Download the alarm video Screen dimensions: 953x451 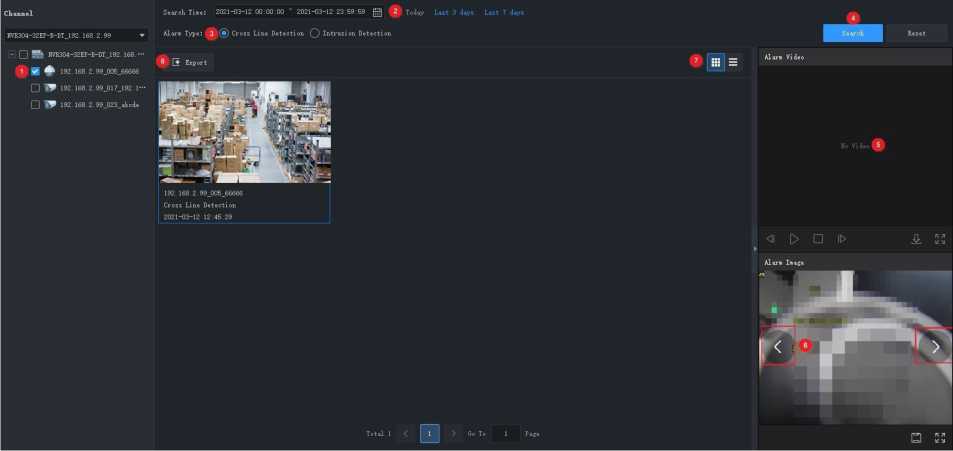915,239
